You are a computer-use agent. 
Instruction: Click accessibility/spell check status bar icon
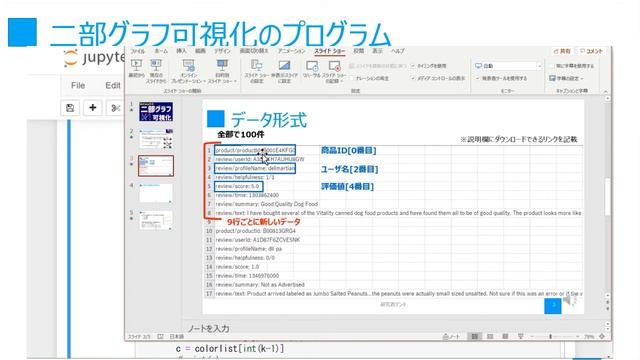coord(160,336)
